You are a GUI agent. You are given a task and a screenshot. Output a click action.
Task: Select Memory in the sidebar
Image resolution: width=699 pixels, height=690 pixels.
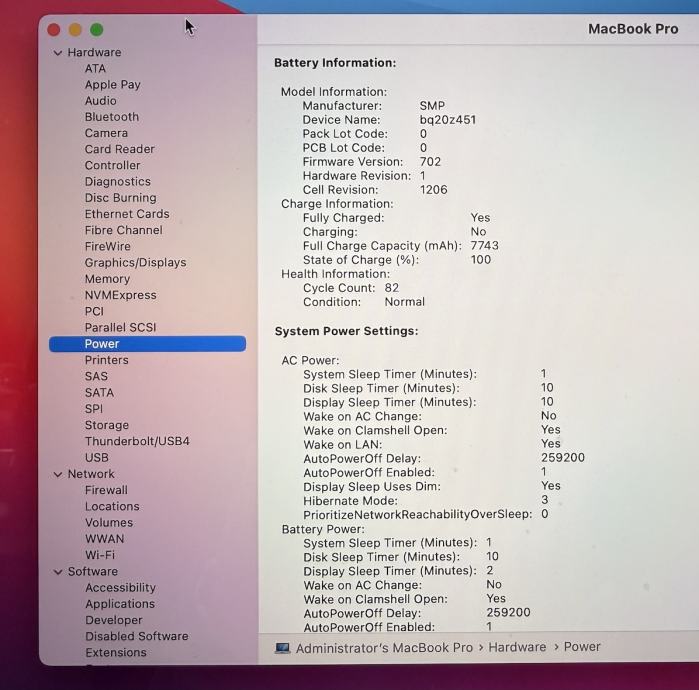tap(107, 279)
